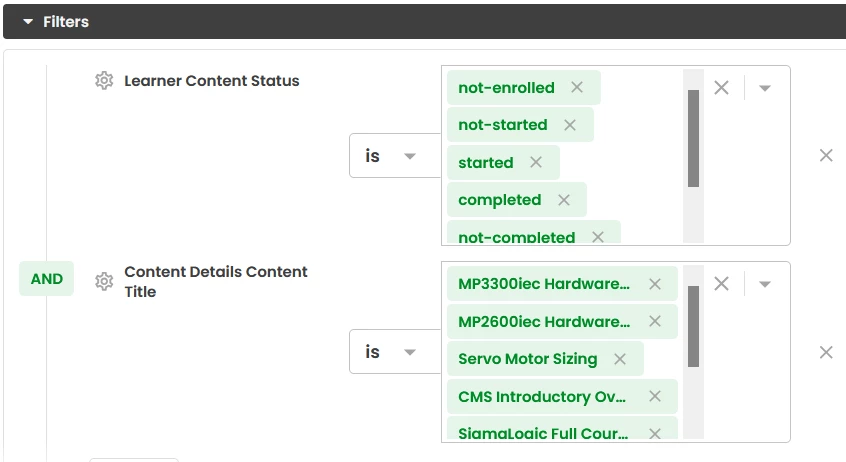This screenshot has height=462, width=846.
Task: Open gear settings for Content Details Content Title
Action: [104, 281]
